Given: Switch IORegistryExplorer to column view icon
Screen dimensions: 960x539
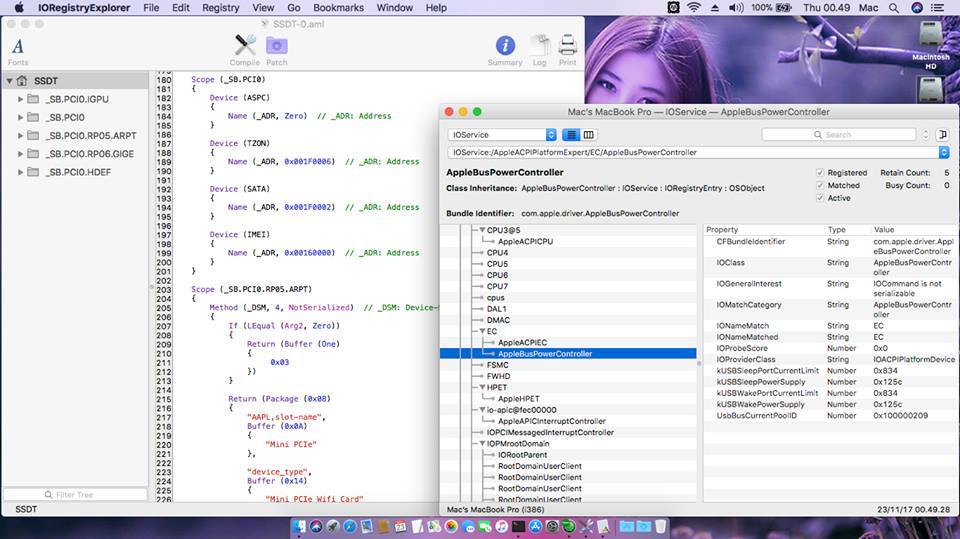Looking at the screenshot, I should point(588,135).
